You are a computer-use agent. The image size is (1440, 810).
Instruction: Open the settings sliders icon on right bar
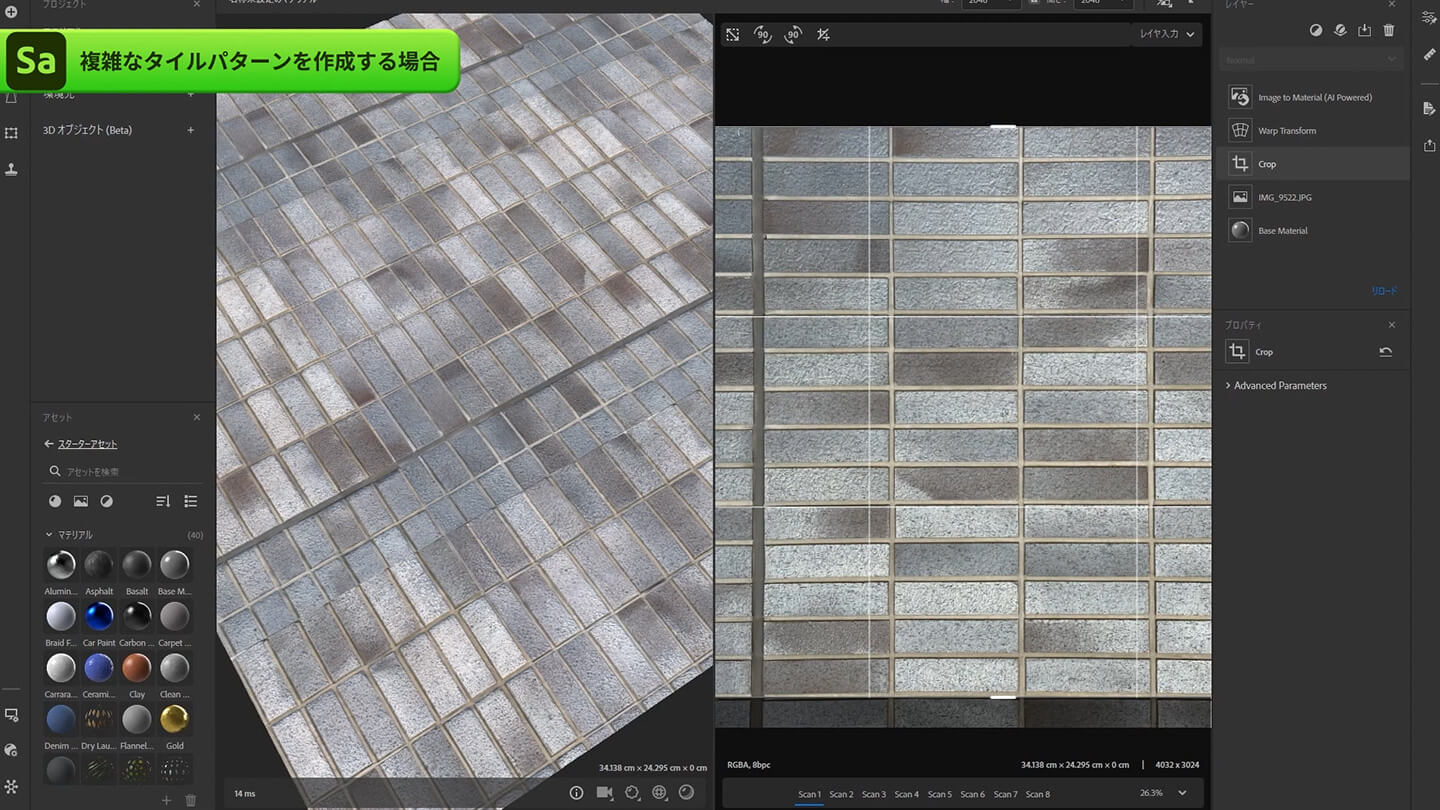(x=1429, y=17)
